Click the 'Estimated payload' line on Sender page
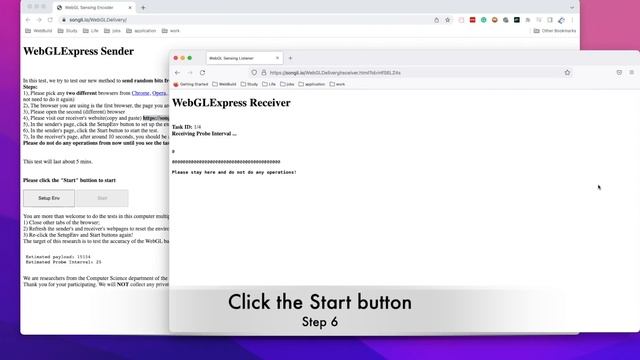This screenshot has width=640, height=360. (58, 257)
